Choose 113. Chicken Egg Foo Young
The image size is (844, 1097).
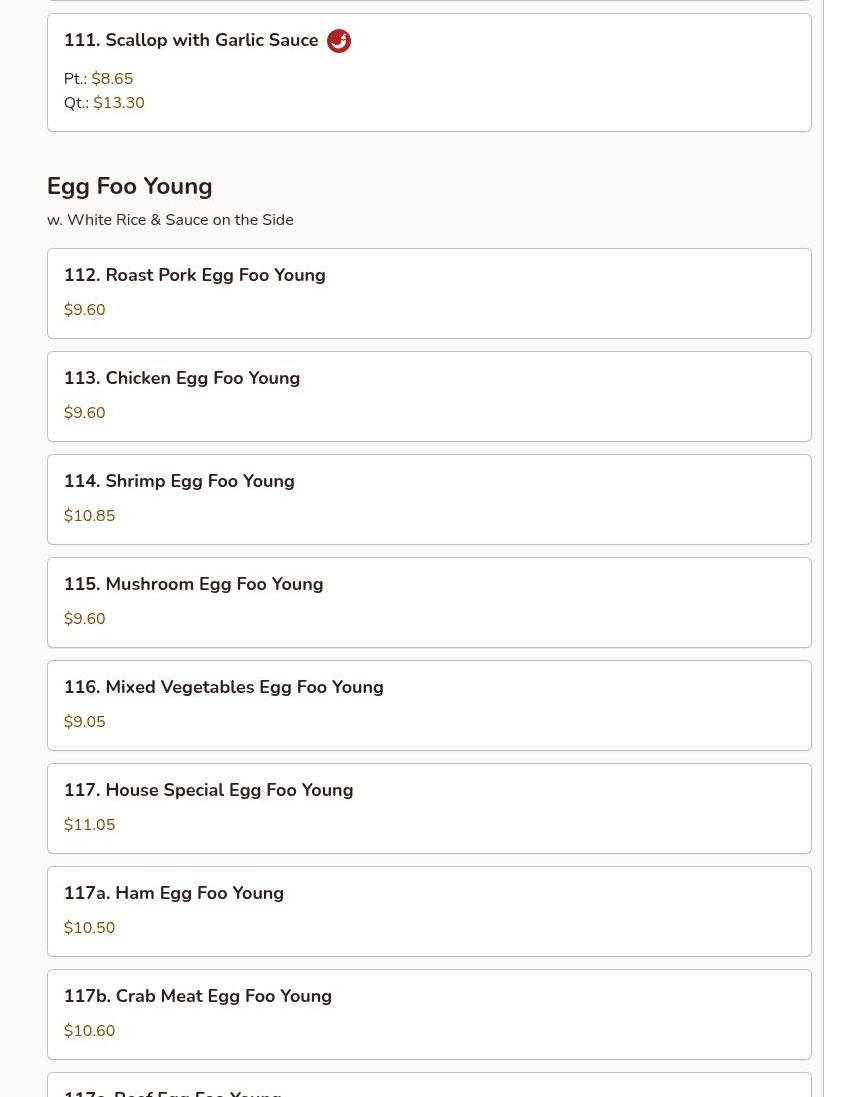(429, 396)
